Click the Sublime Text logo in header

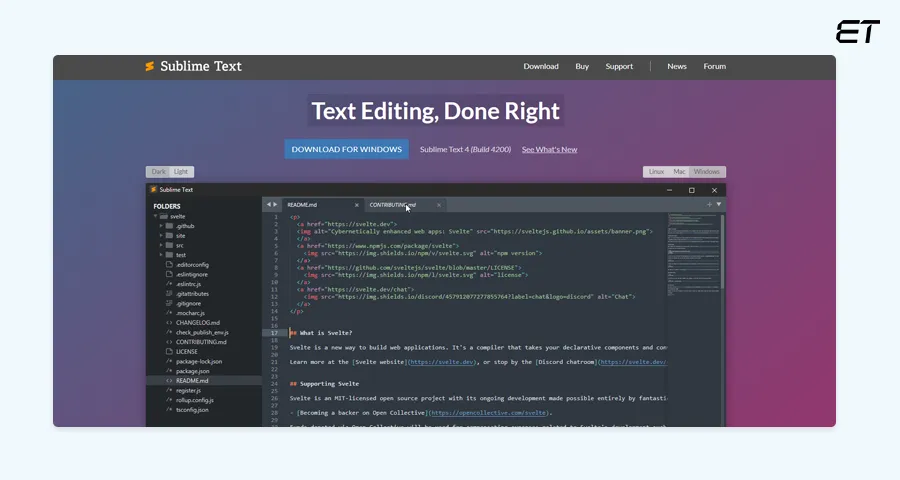click(193, 66)
